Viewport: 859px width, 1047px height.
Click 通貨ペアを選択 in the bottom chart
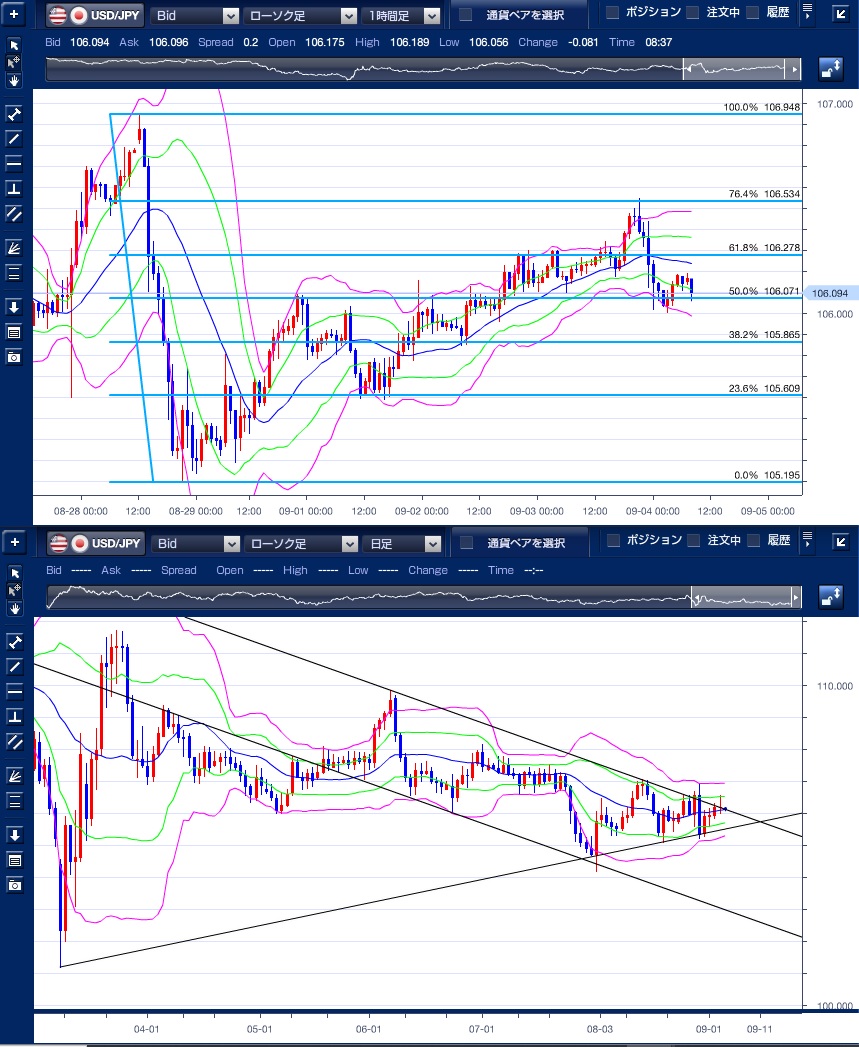click(x=513, y=543)
